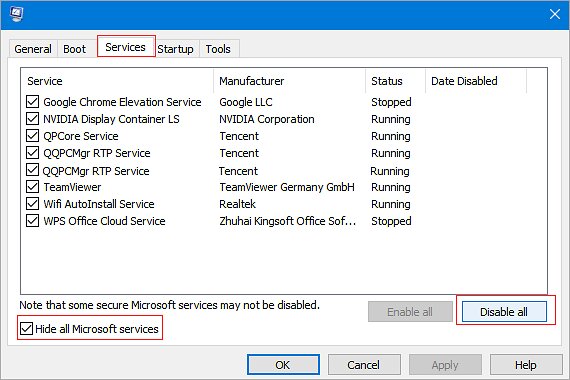Click Running status of QPCore Service

pos(391,136)
